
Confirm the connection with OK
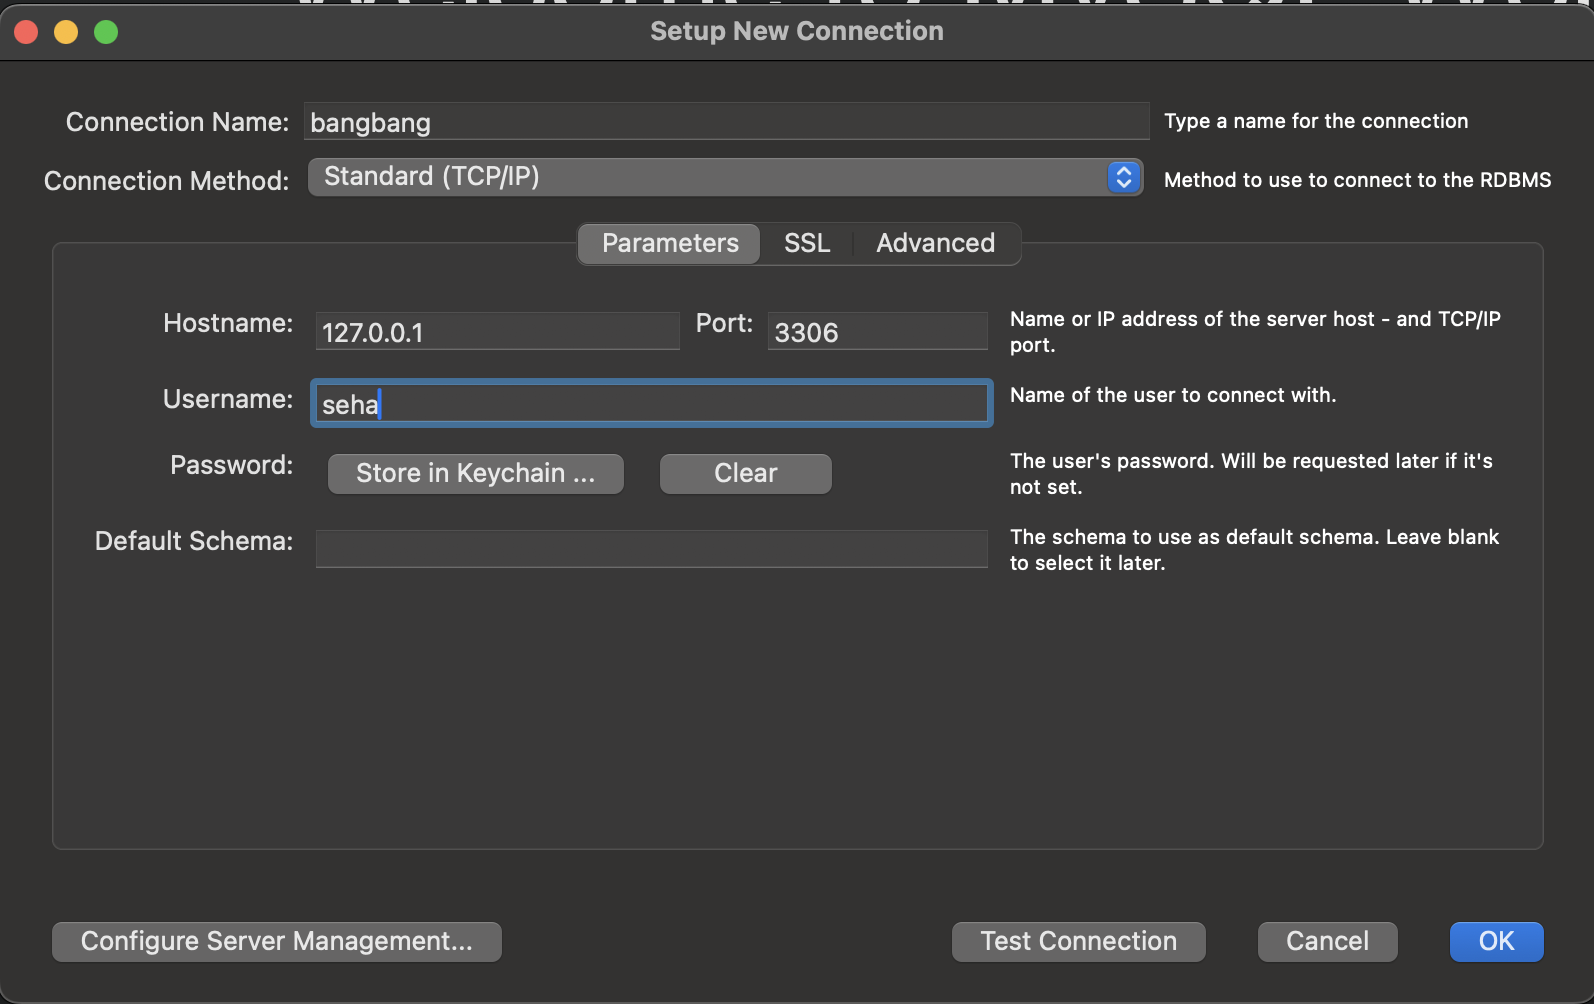1497,942
